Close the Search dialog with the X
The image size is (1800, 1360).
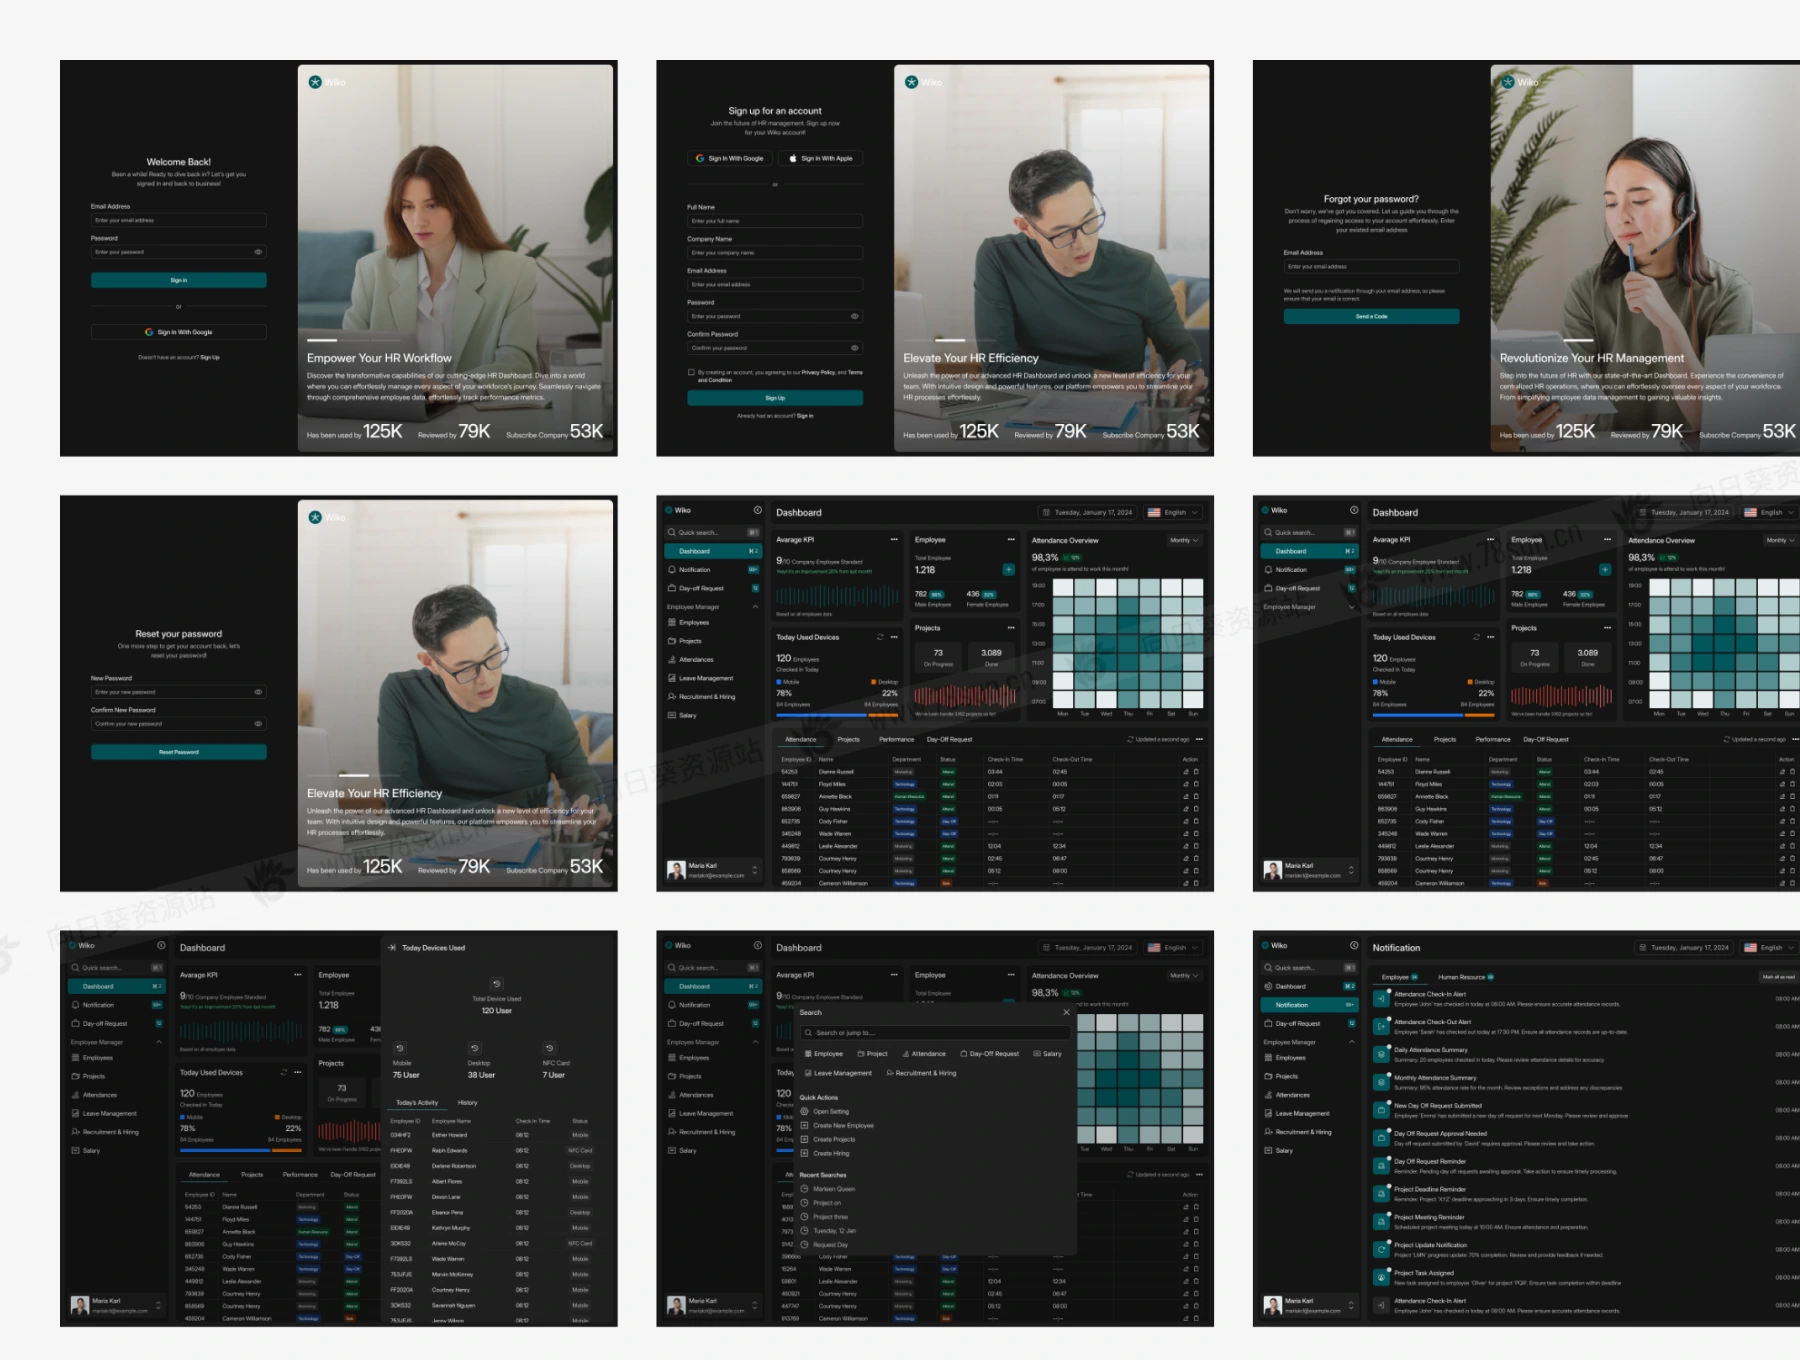pyautogui.click(x=1066, y=1012)
